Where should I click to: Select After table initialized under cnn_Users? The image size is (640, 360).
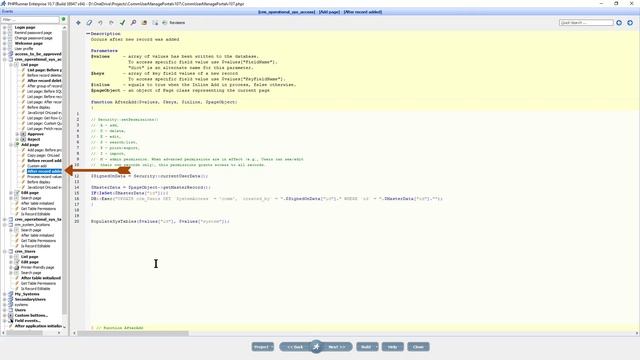(41, 278)
